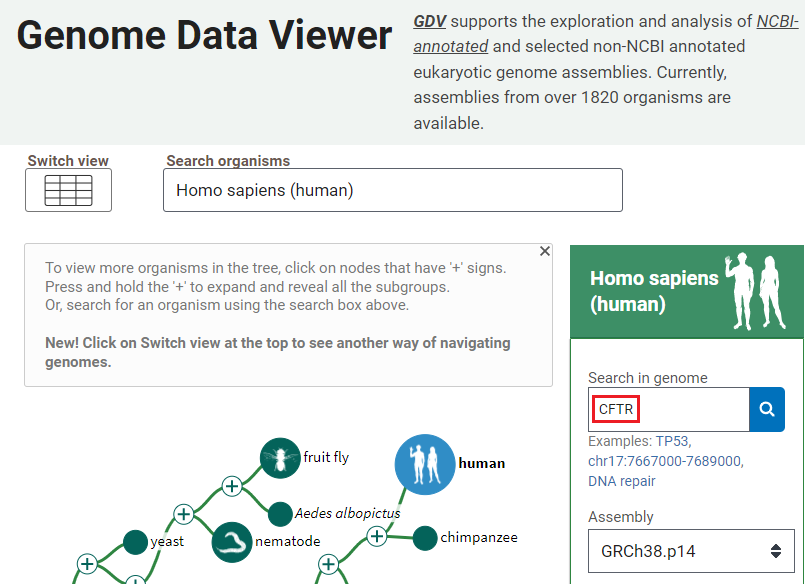Click the 'human' tree label
The image size is (805, 584).
[482, 463]
